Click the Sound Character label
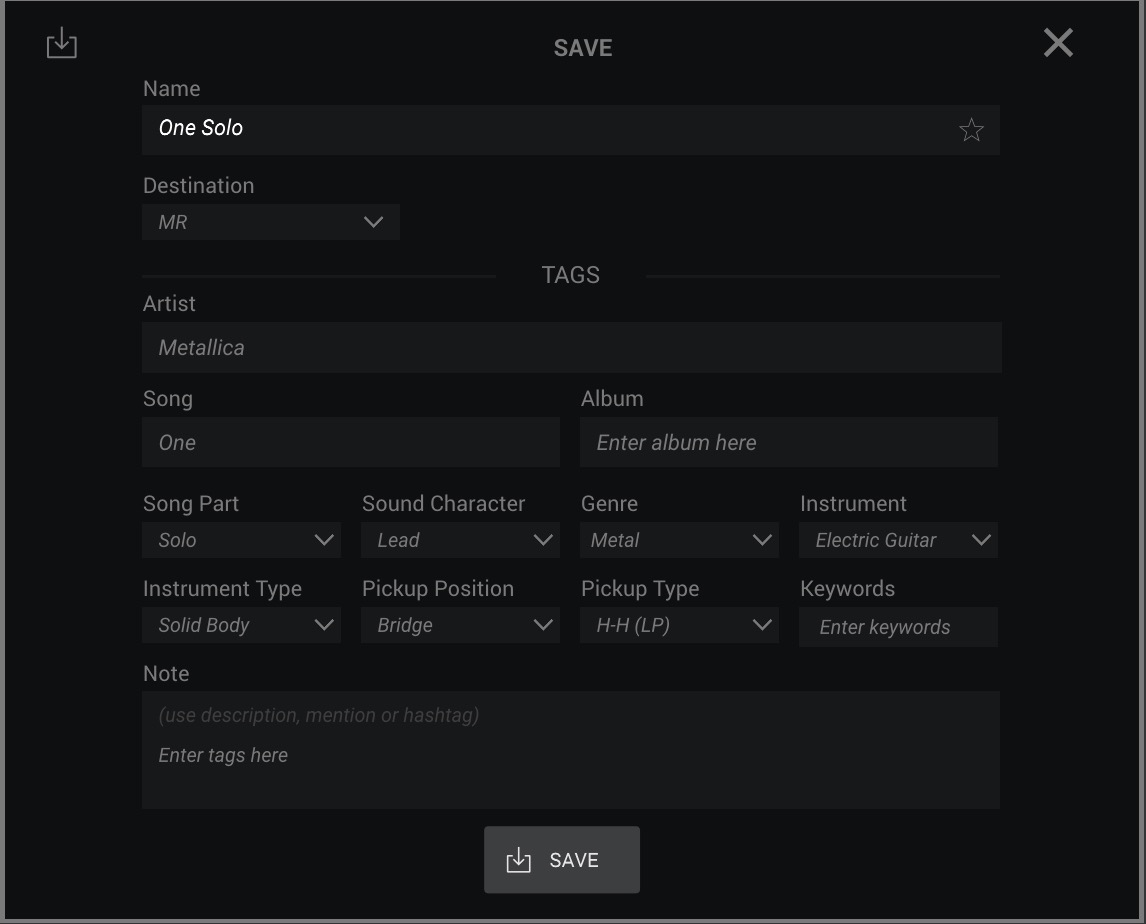This screenshot has width=1146, height=924. 444,504
